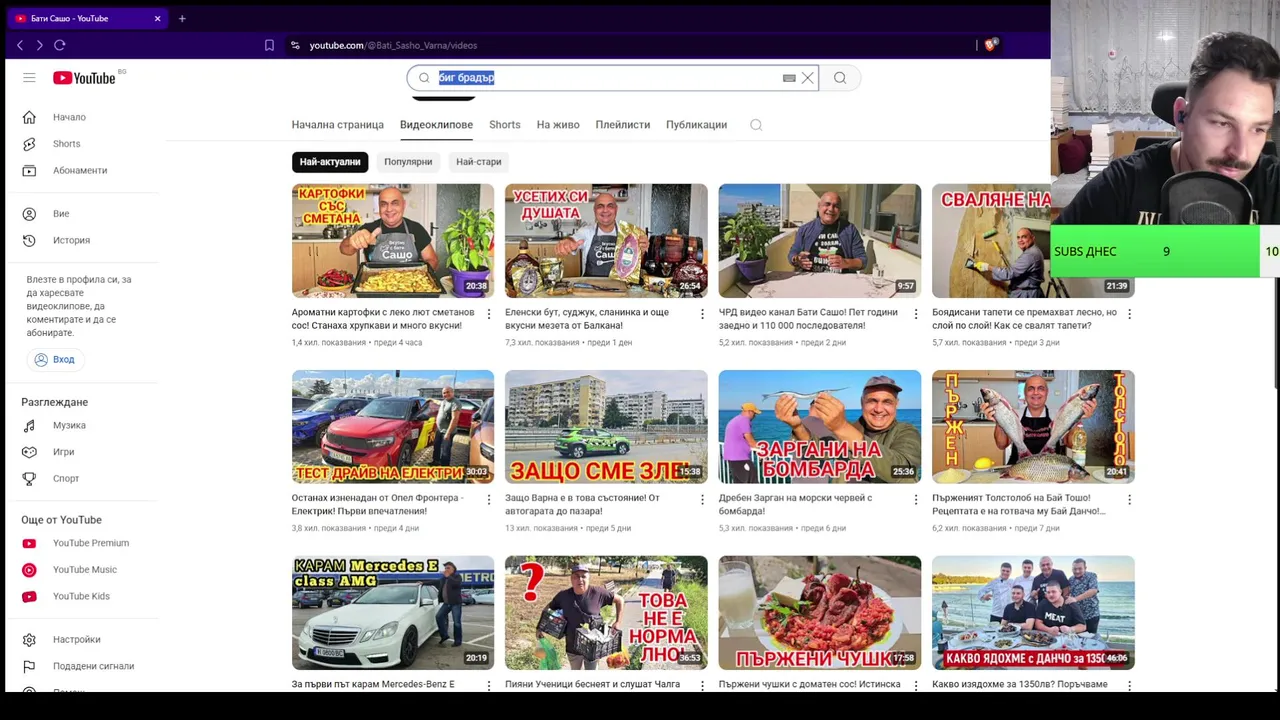This screenshot has height=720, width=1280.
Task: Select the Най-стари filter chip
Action: pos(479,162)
